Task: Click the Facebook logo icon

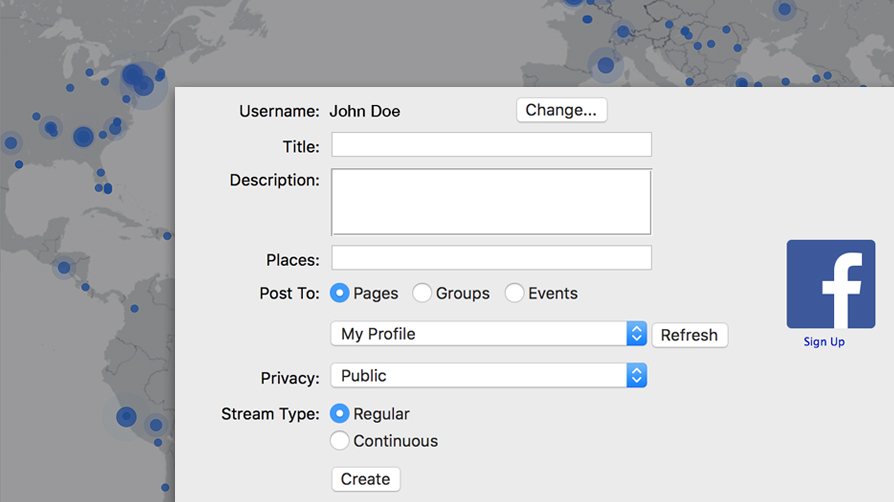Action: point(831,284)
